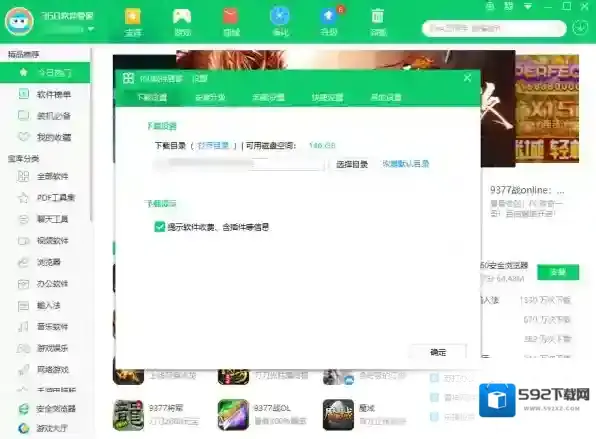
Task: Switch to the second settings tab (安装升级)
Action: tap(210, 97)
